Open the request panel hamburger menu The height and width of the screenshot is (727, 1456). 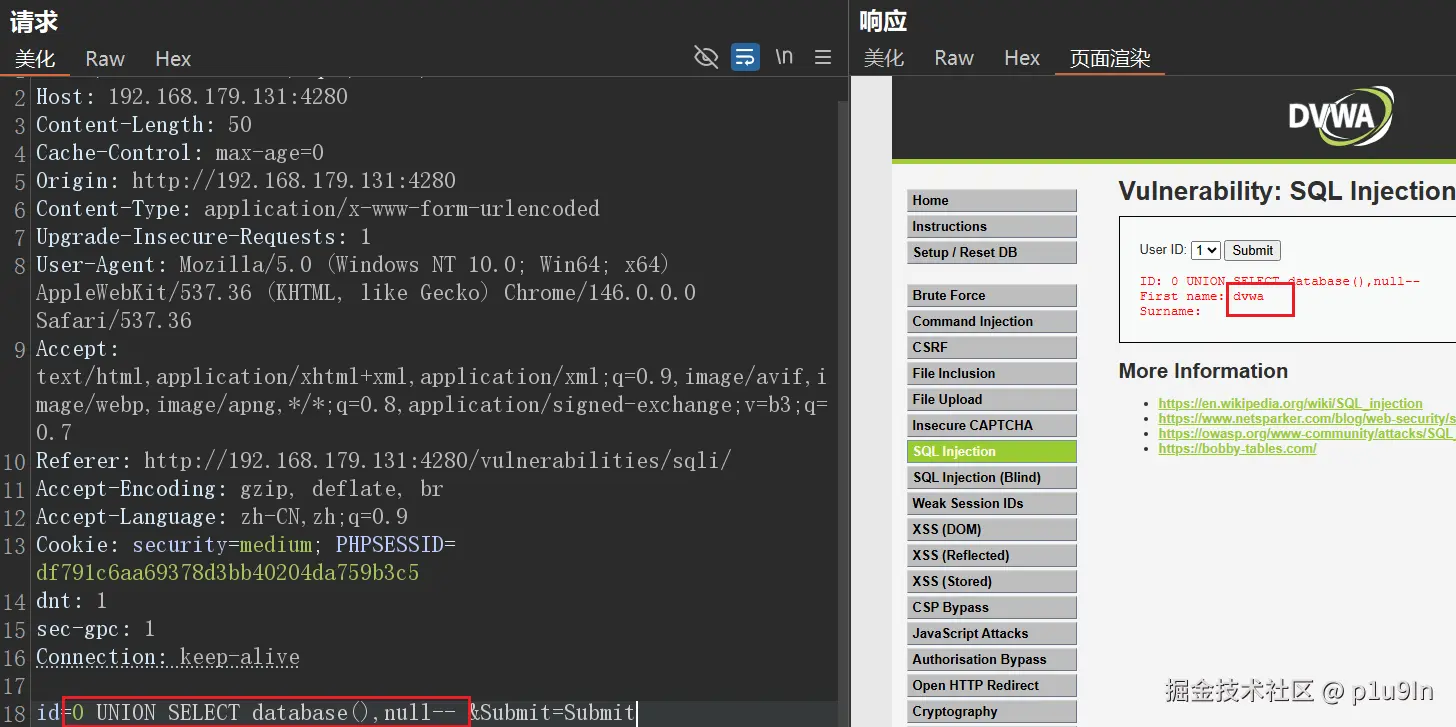pos(823,57)
